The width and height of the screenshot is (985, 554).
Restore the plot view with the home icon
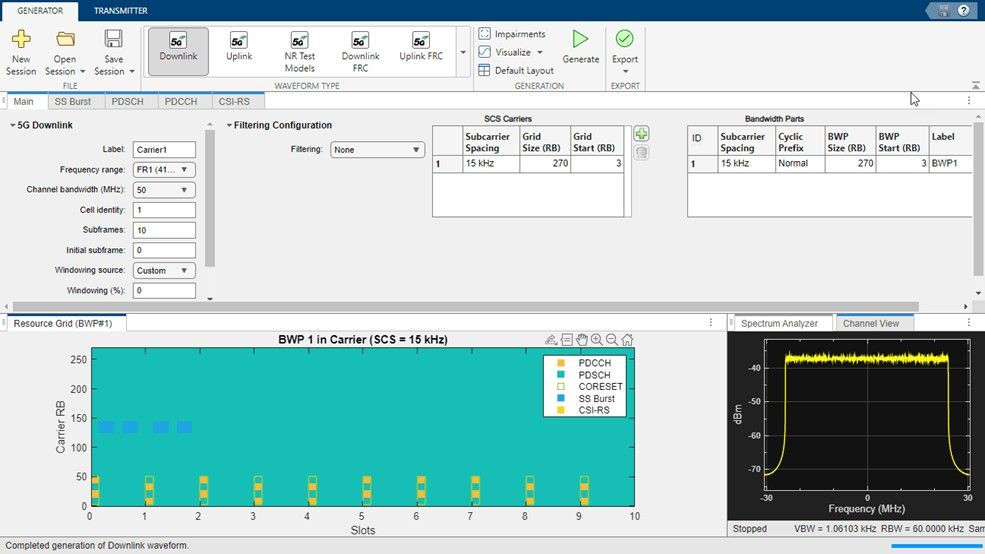tap(626, 340)
